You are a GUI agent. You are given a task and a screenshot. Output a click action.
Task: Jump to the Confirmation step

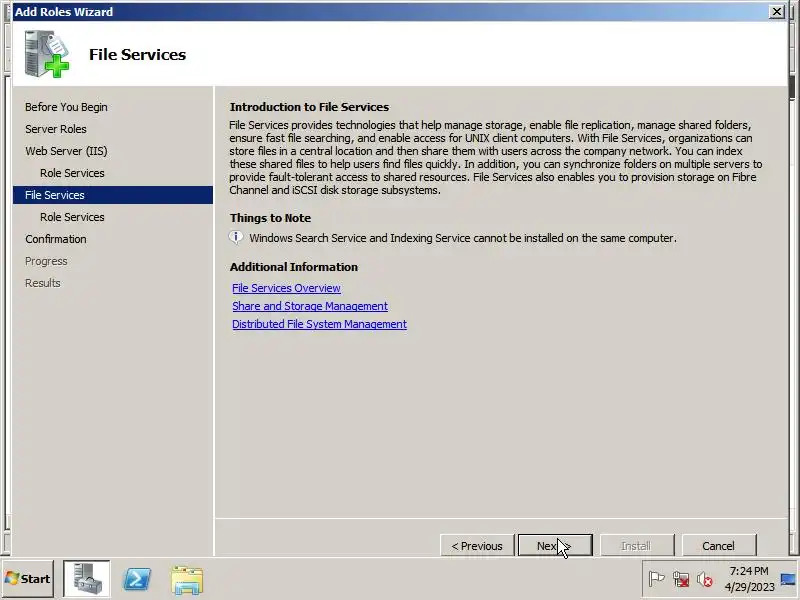56,238
